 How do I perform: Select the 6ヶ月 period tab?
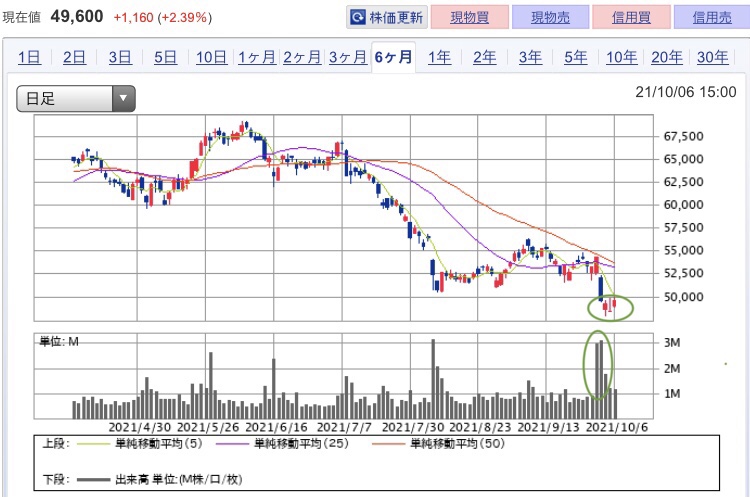393,57
